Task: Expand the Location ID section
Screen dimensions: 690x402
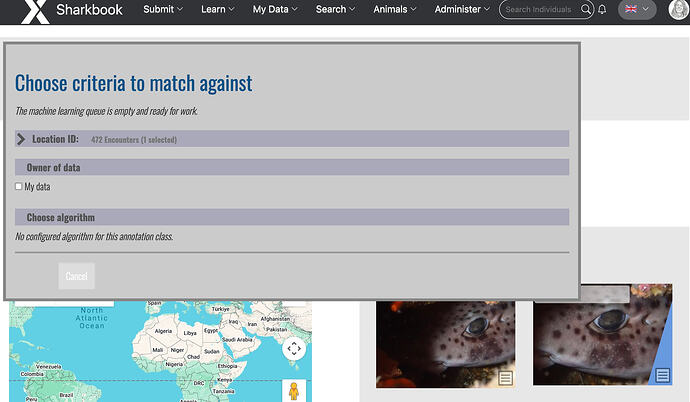Action: pos(22,139)
